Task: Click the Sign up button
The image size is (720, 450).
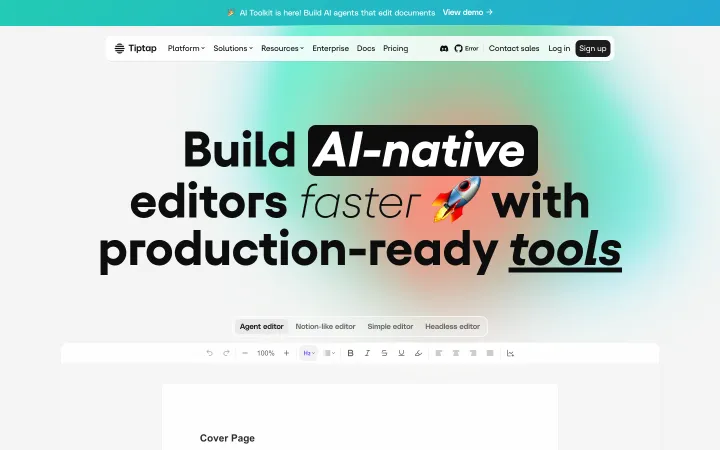Action: (593, 48)
